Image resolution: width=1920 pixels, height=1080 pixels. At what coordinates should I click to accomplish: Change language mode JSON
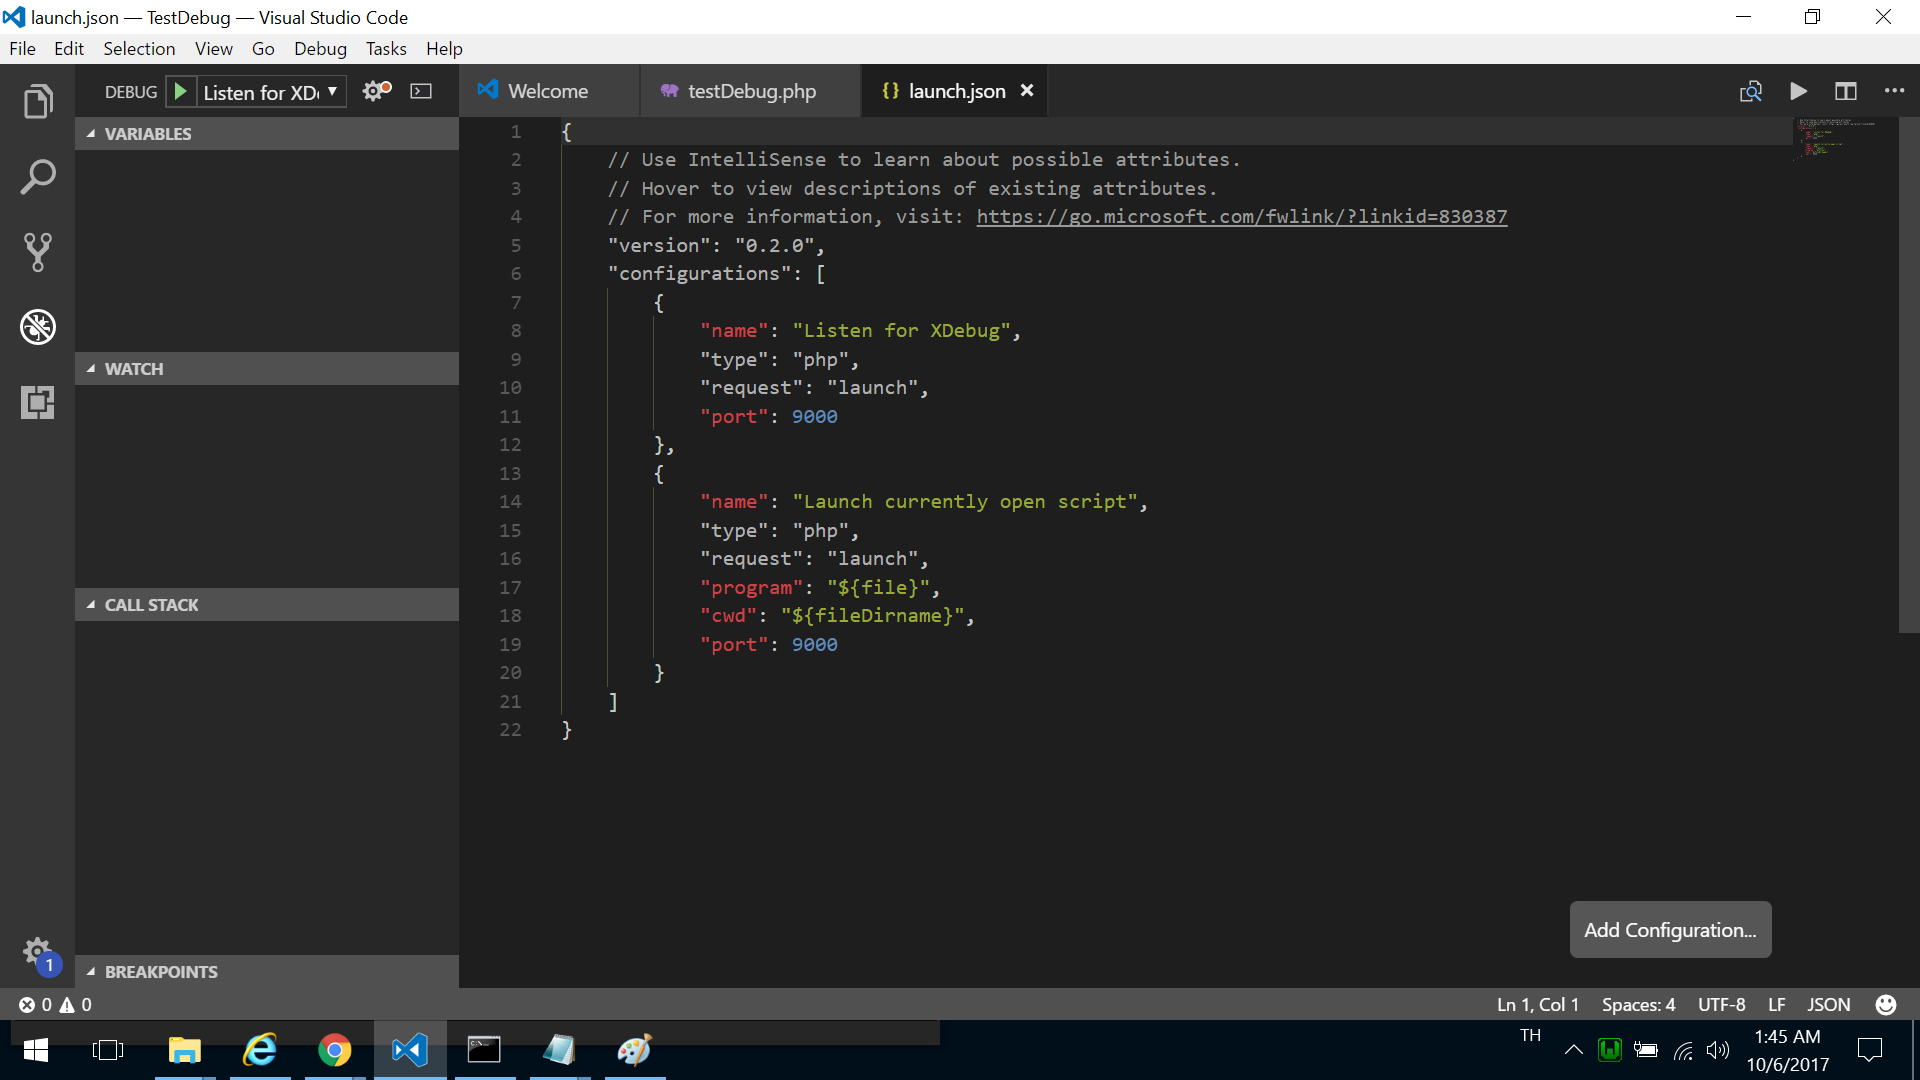1828,1005
